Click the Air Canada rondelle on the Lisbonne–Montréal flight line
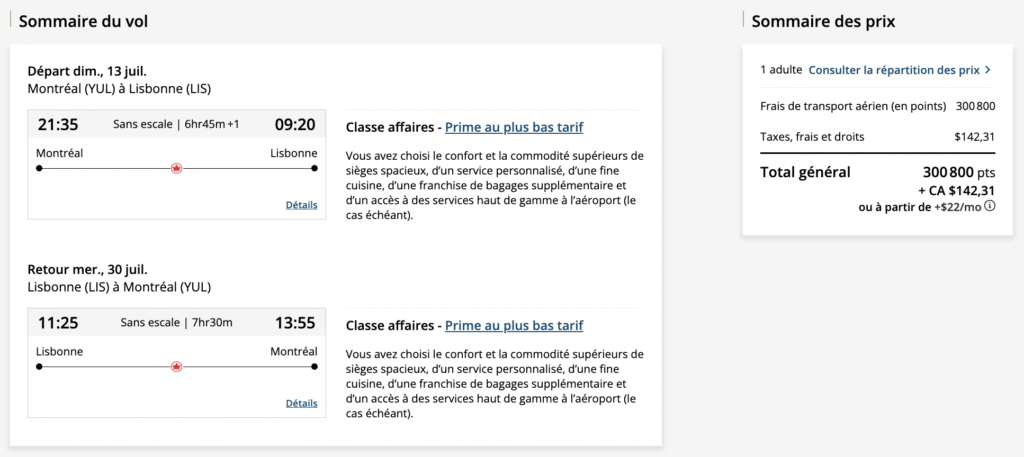This screenshot has height=457, width=1024. (x=177, y=367)
